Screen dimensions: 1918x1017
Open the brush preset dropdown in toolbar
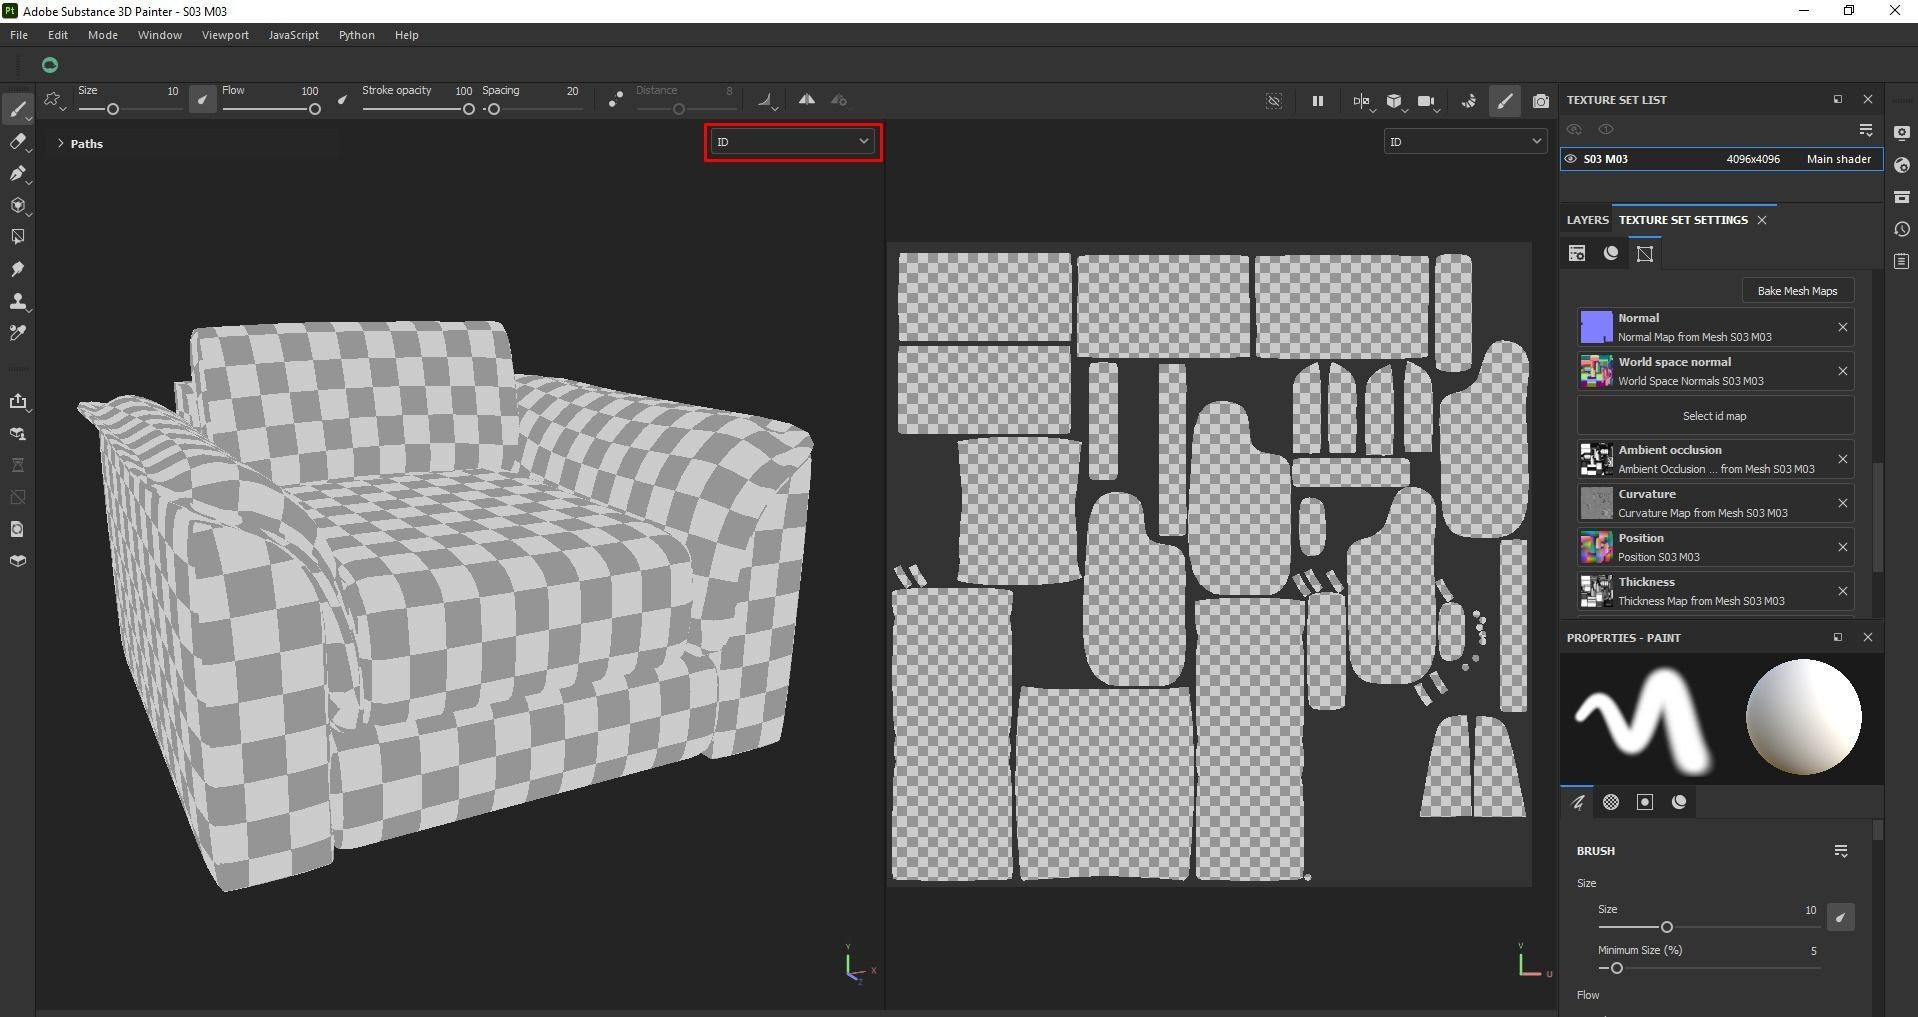pyautogui.click(x=54, y=100)
